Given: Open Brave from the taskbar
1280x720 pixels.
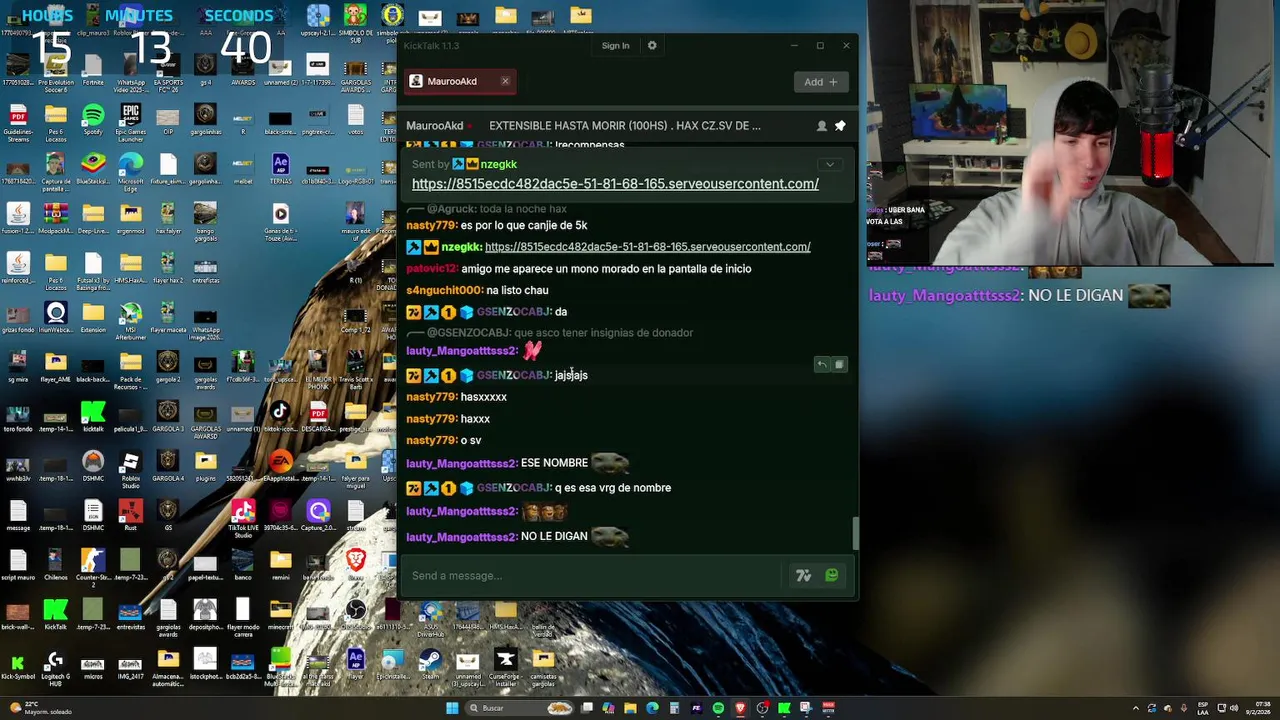Looking at the screenshot, I should point(740,708).
